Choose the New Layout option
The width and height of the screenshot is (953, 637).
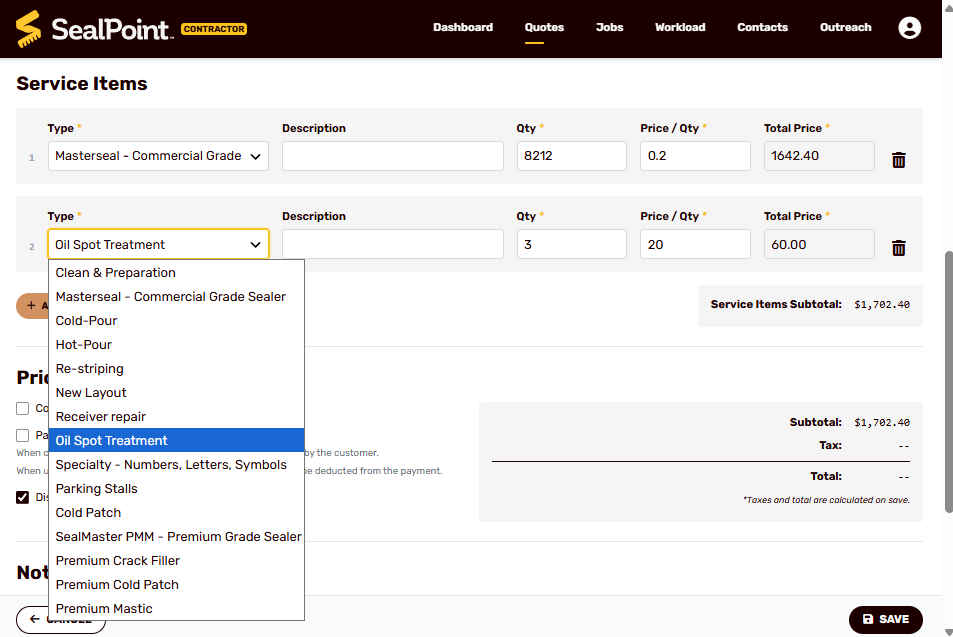tap(176, 393)
